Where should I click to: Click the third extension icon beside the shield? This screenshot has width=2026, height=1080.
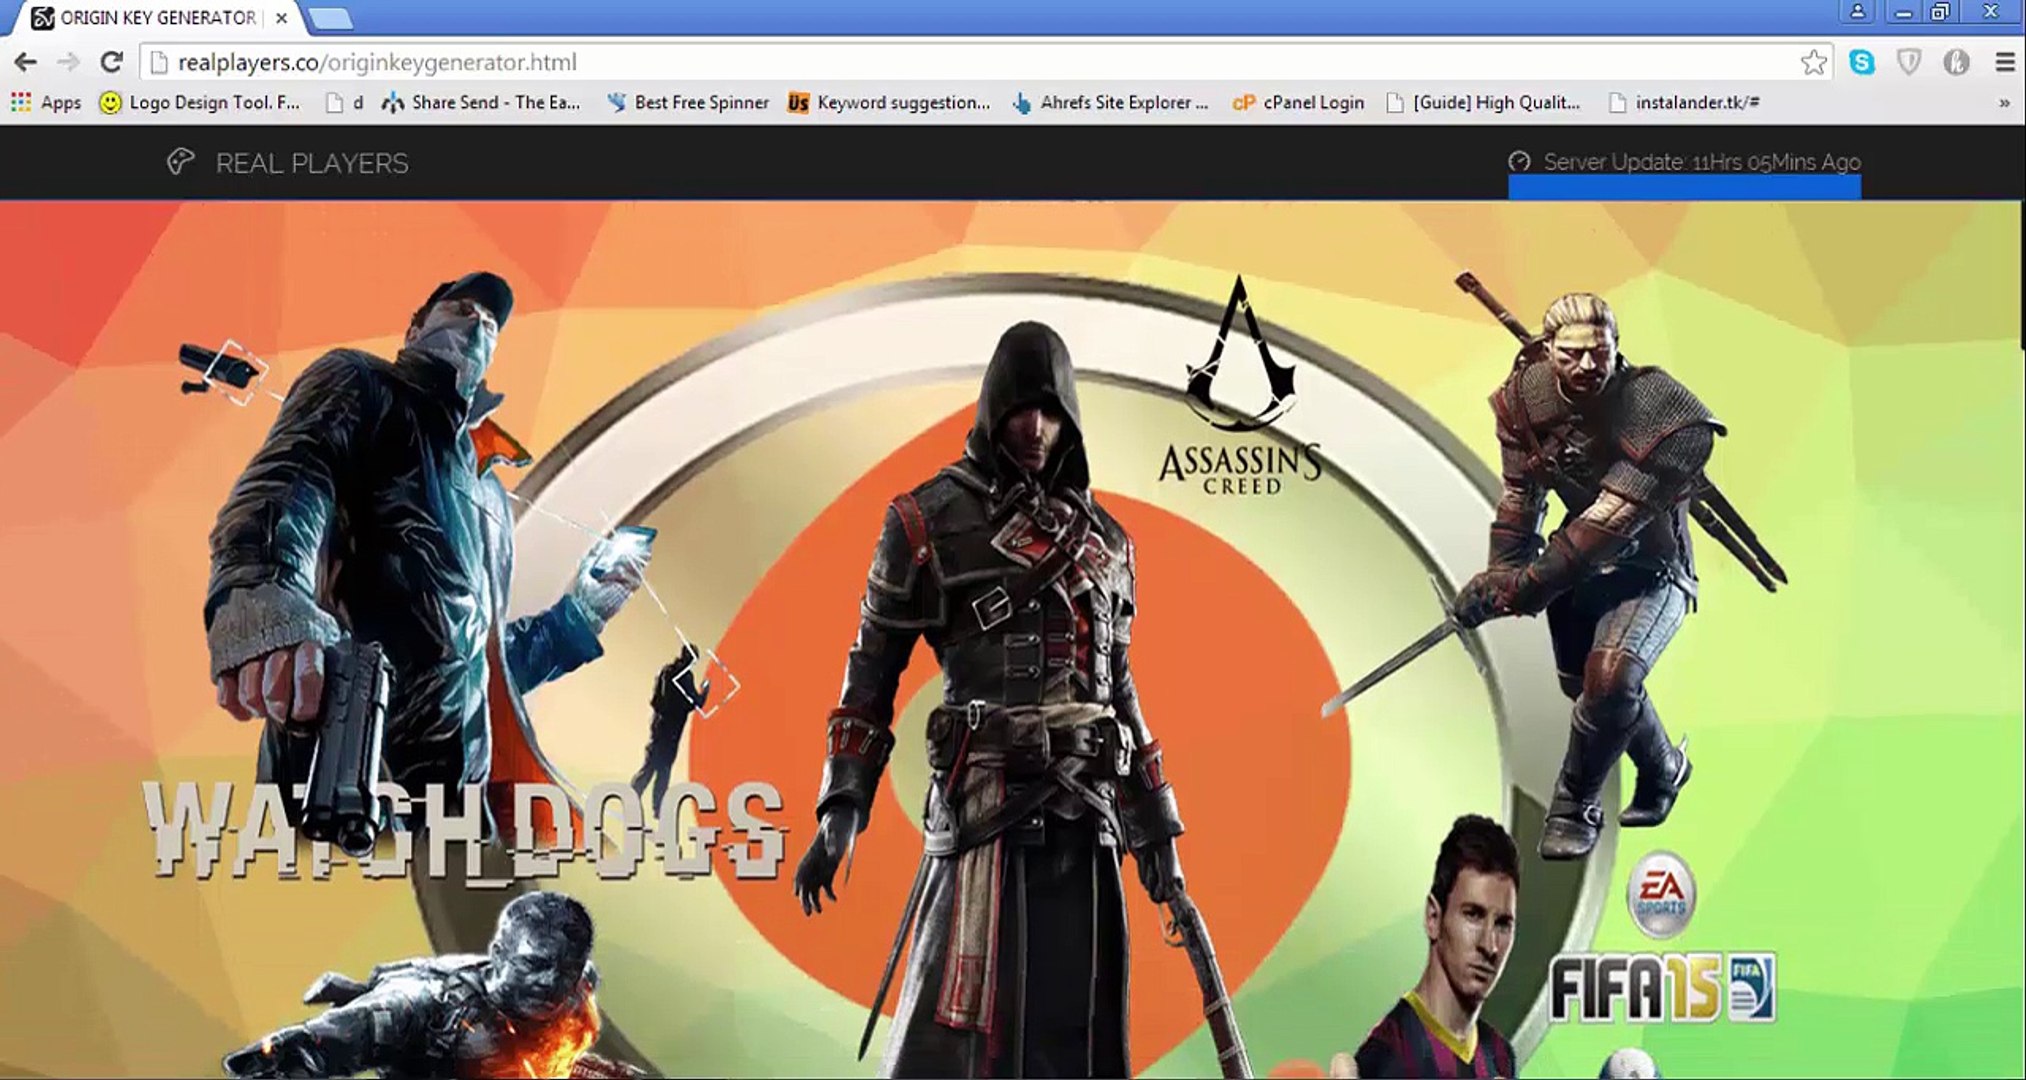[x=1956, y=62]
